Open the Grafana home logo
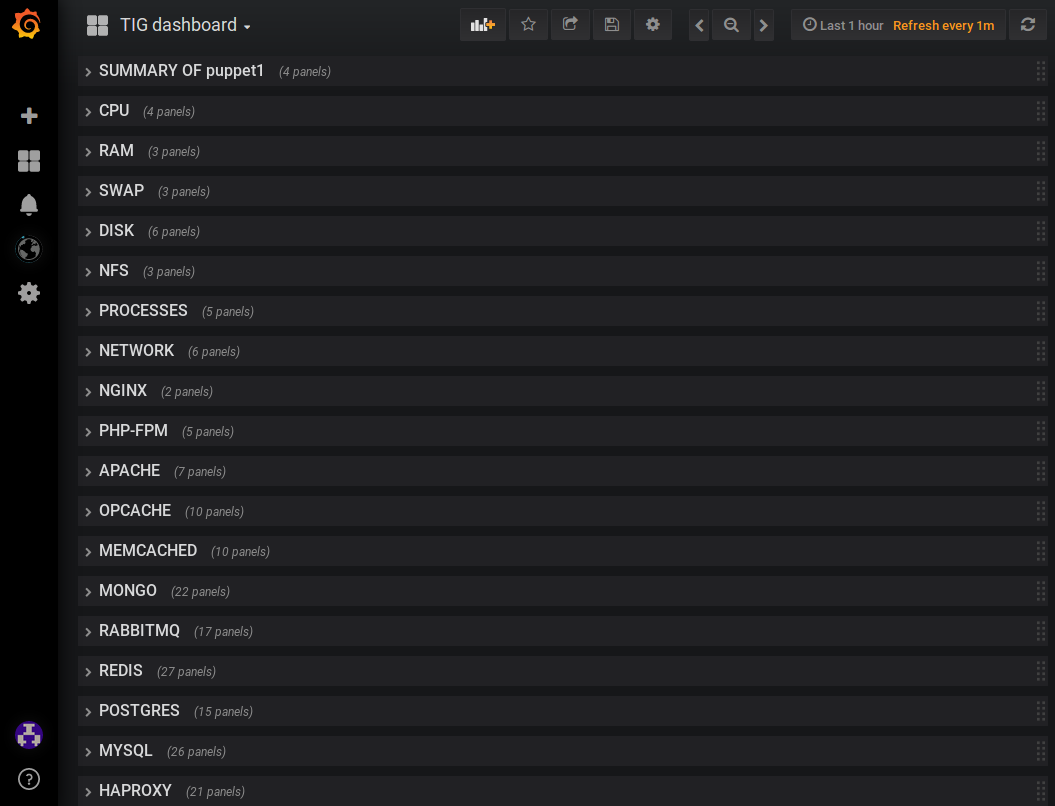 27,24
